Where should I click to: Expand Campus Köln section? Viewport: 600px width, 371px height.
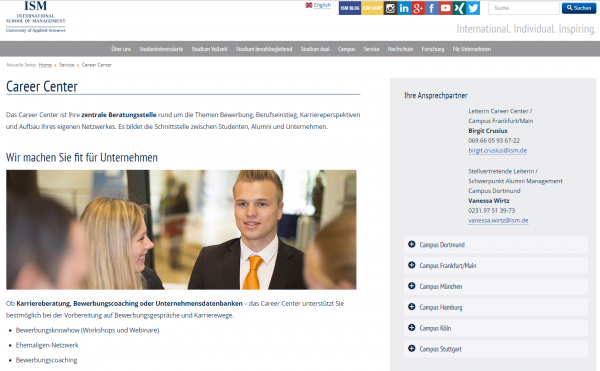pos(496,328)
